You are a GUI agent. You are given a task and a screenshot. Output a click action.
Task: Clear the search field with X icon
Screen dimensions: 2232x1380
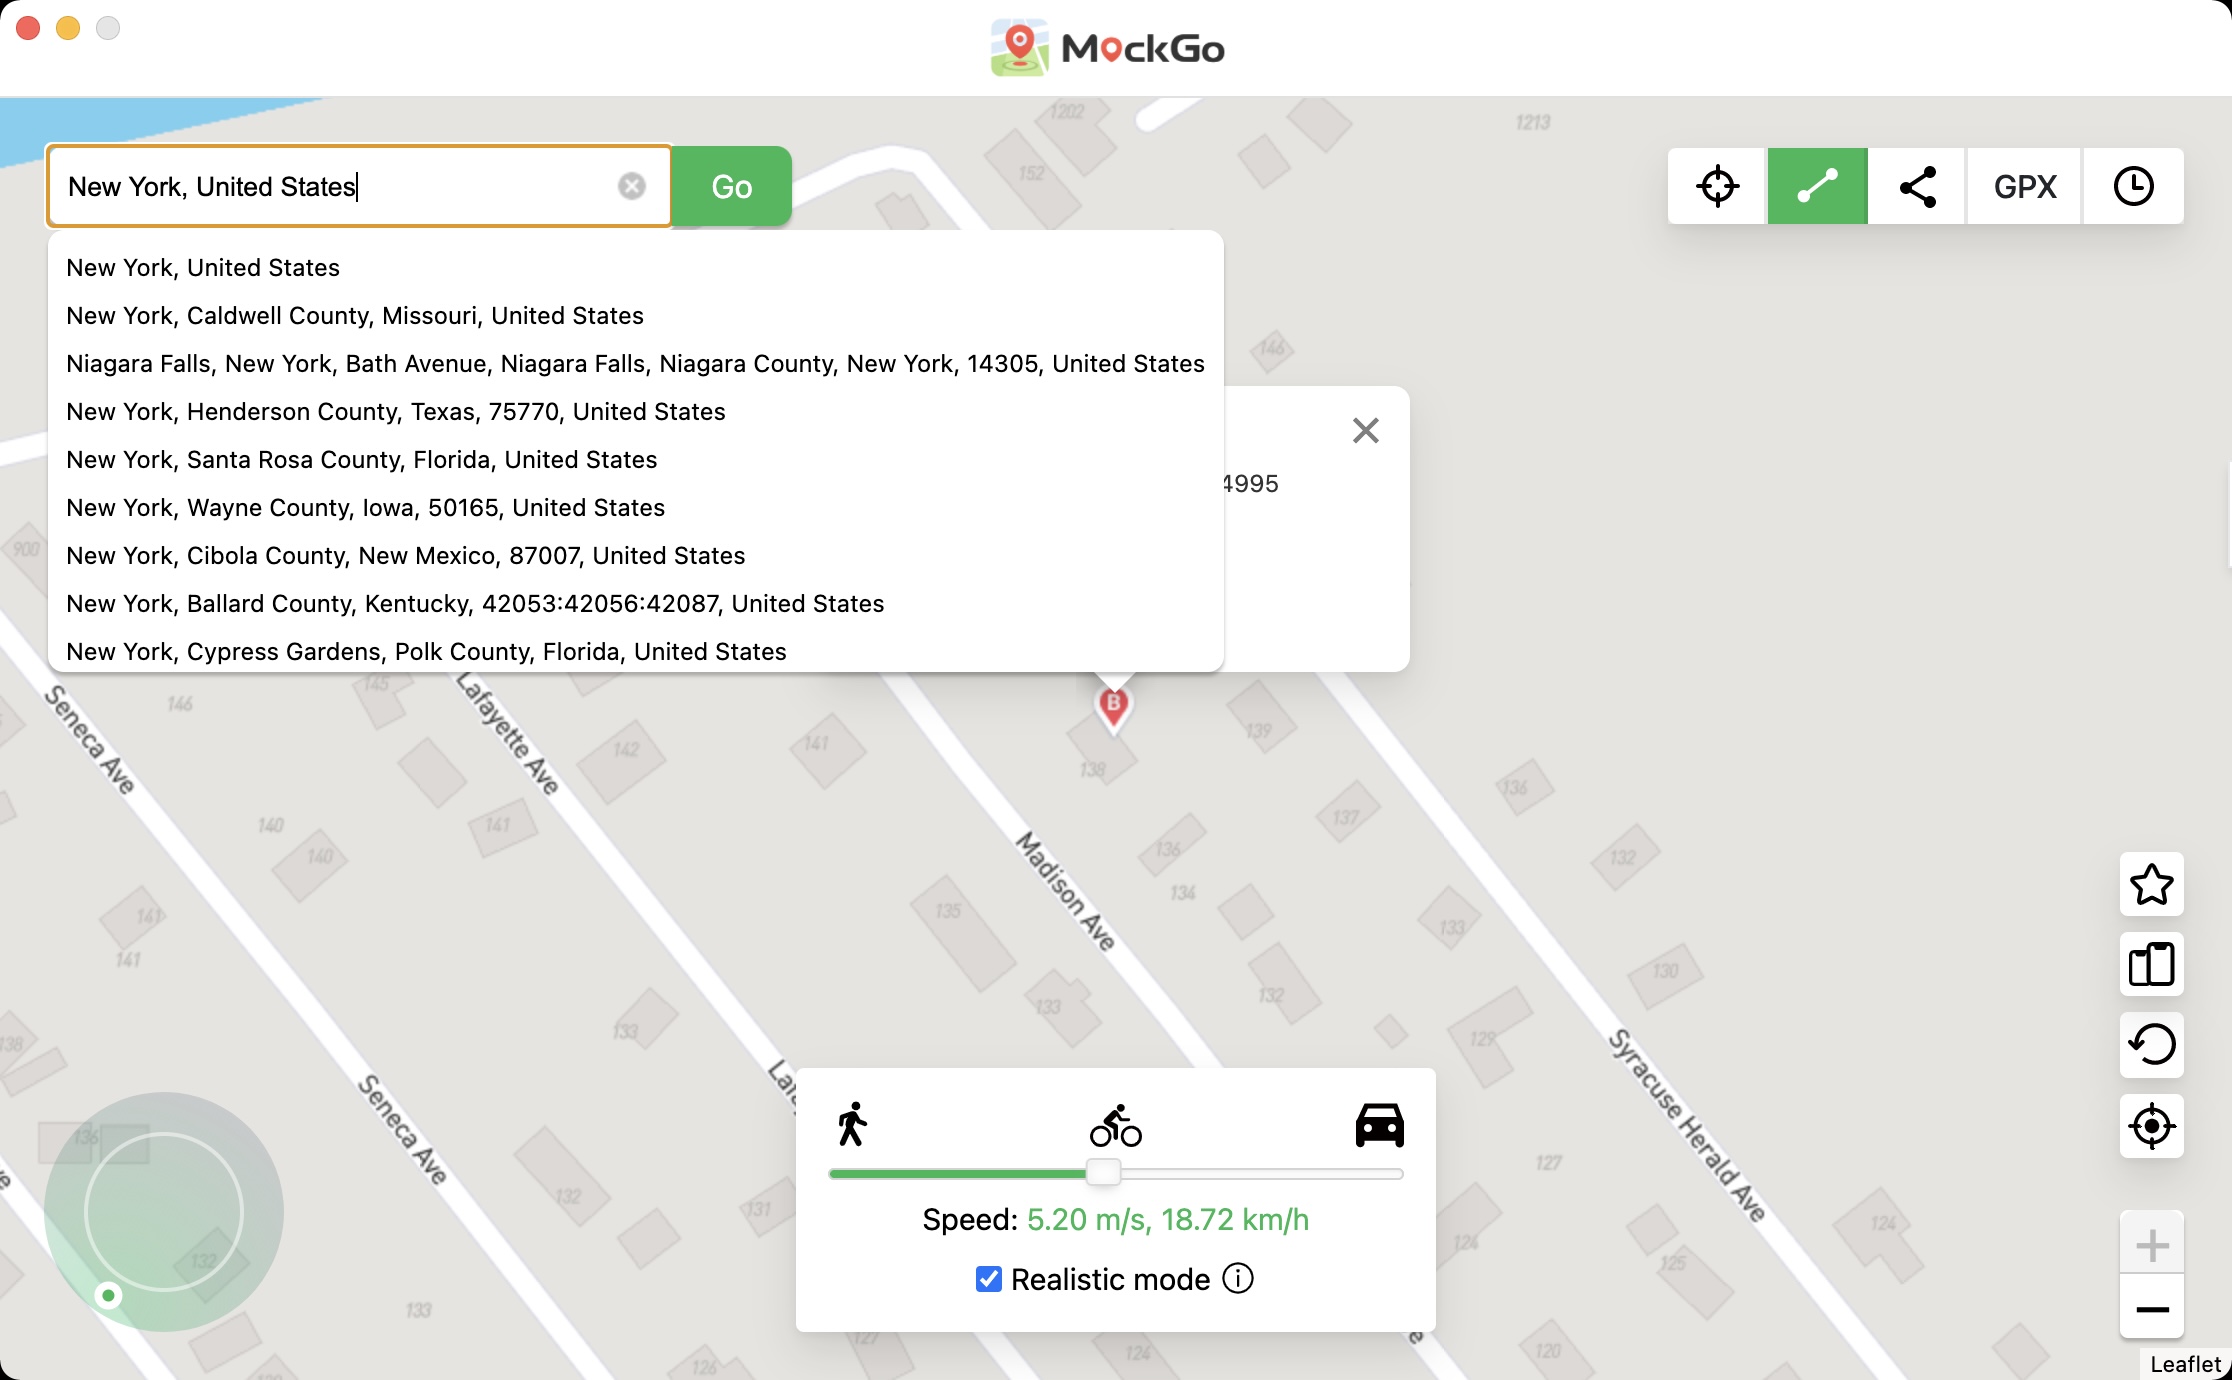(631, 187)
